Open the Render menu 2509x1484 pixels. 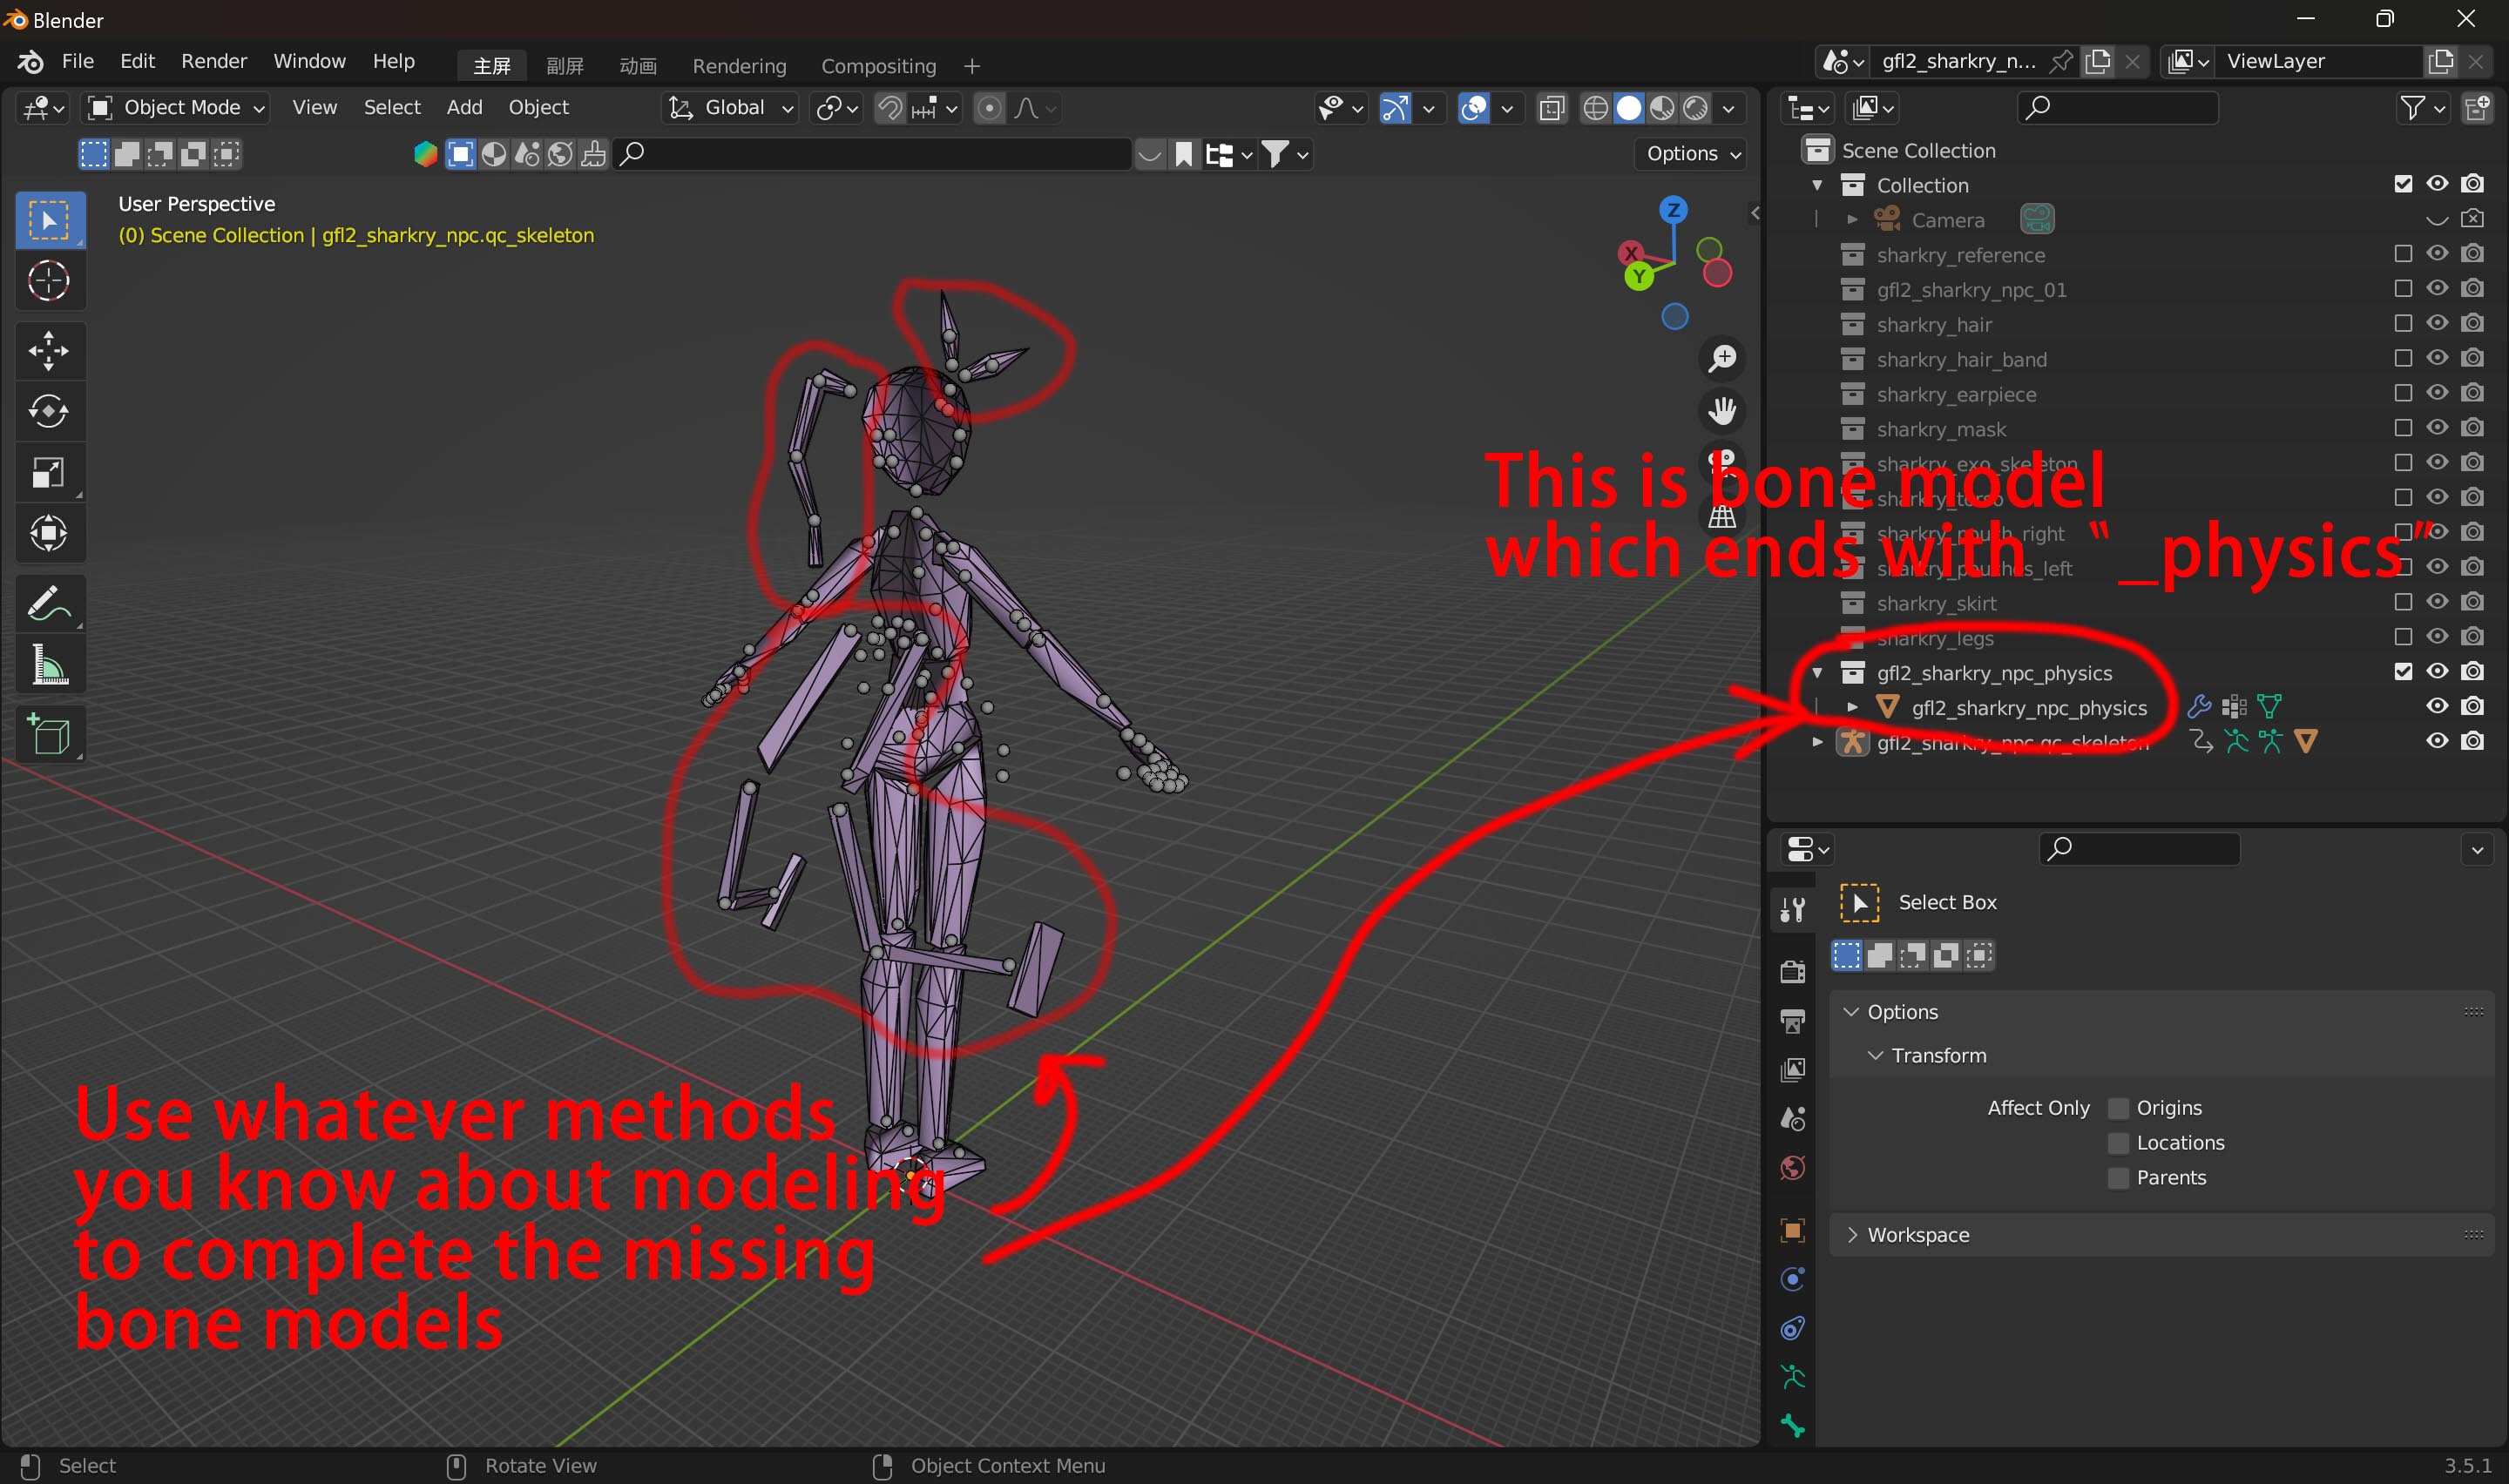tap(213, 62)
